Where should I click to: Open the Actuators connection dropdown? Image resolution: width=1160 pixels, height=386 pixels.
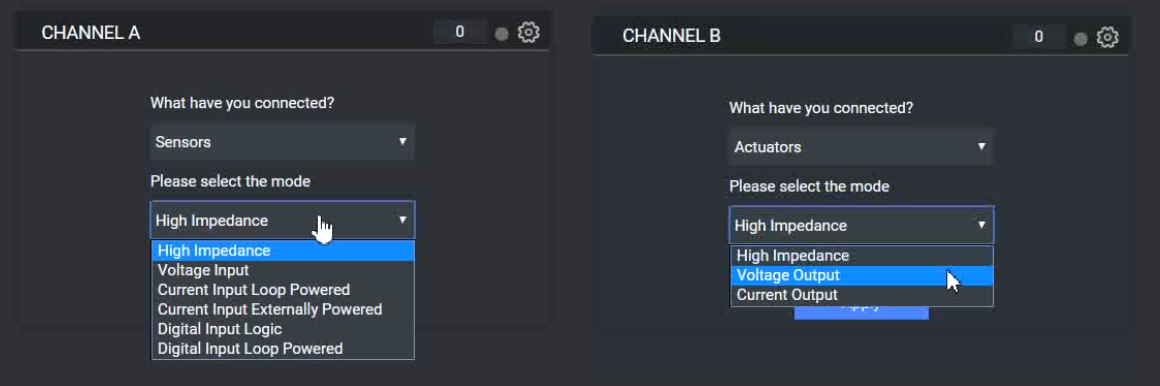point(860,146)
